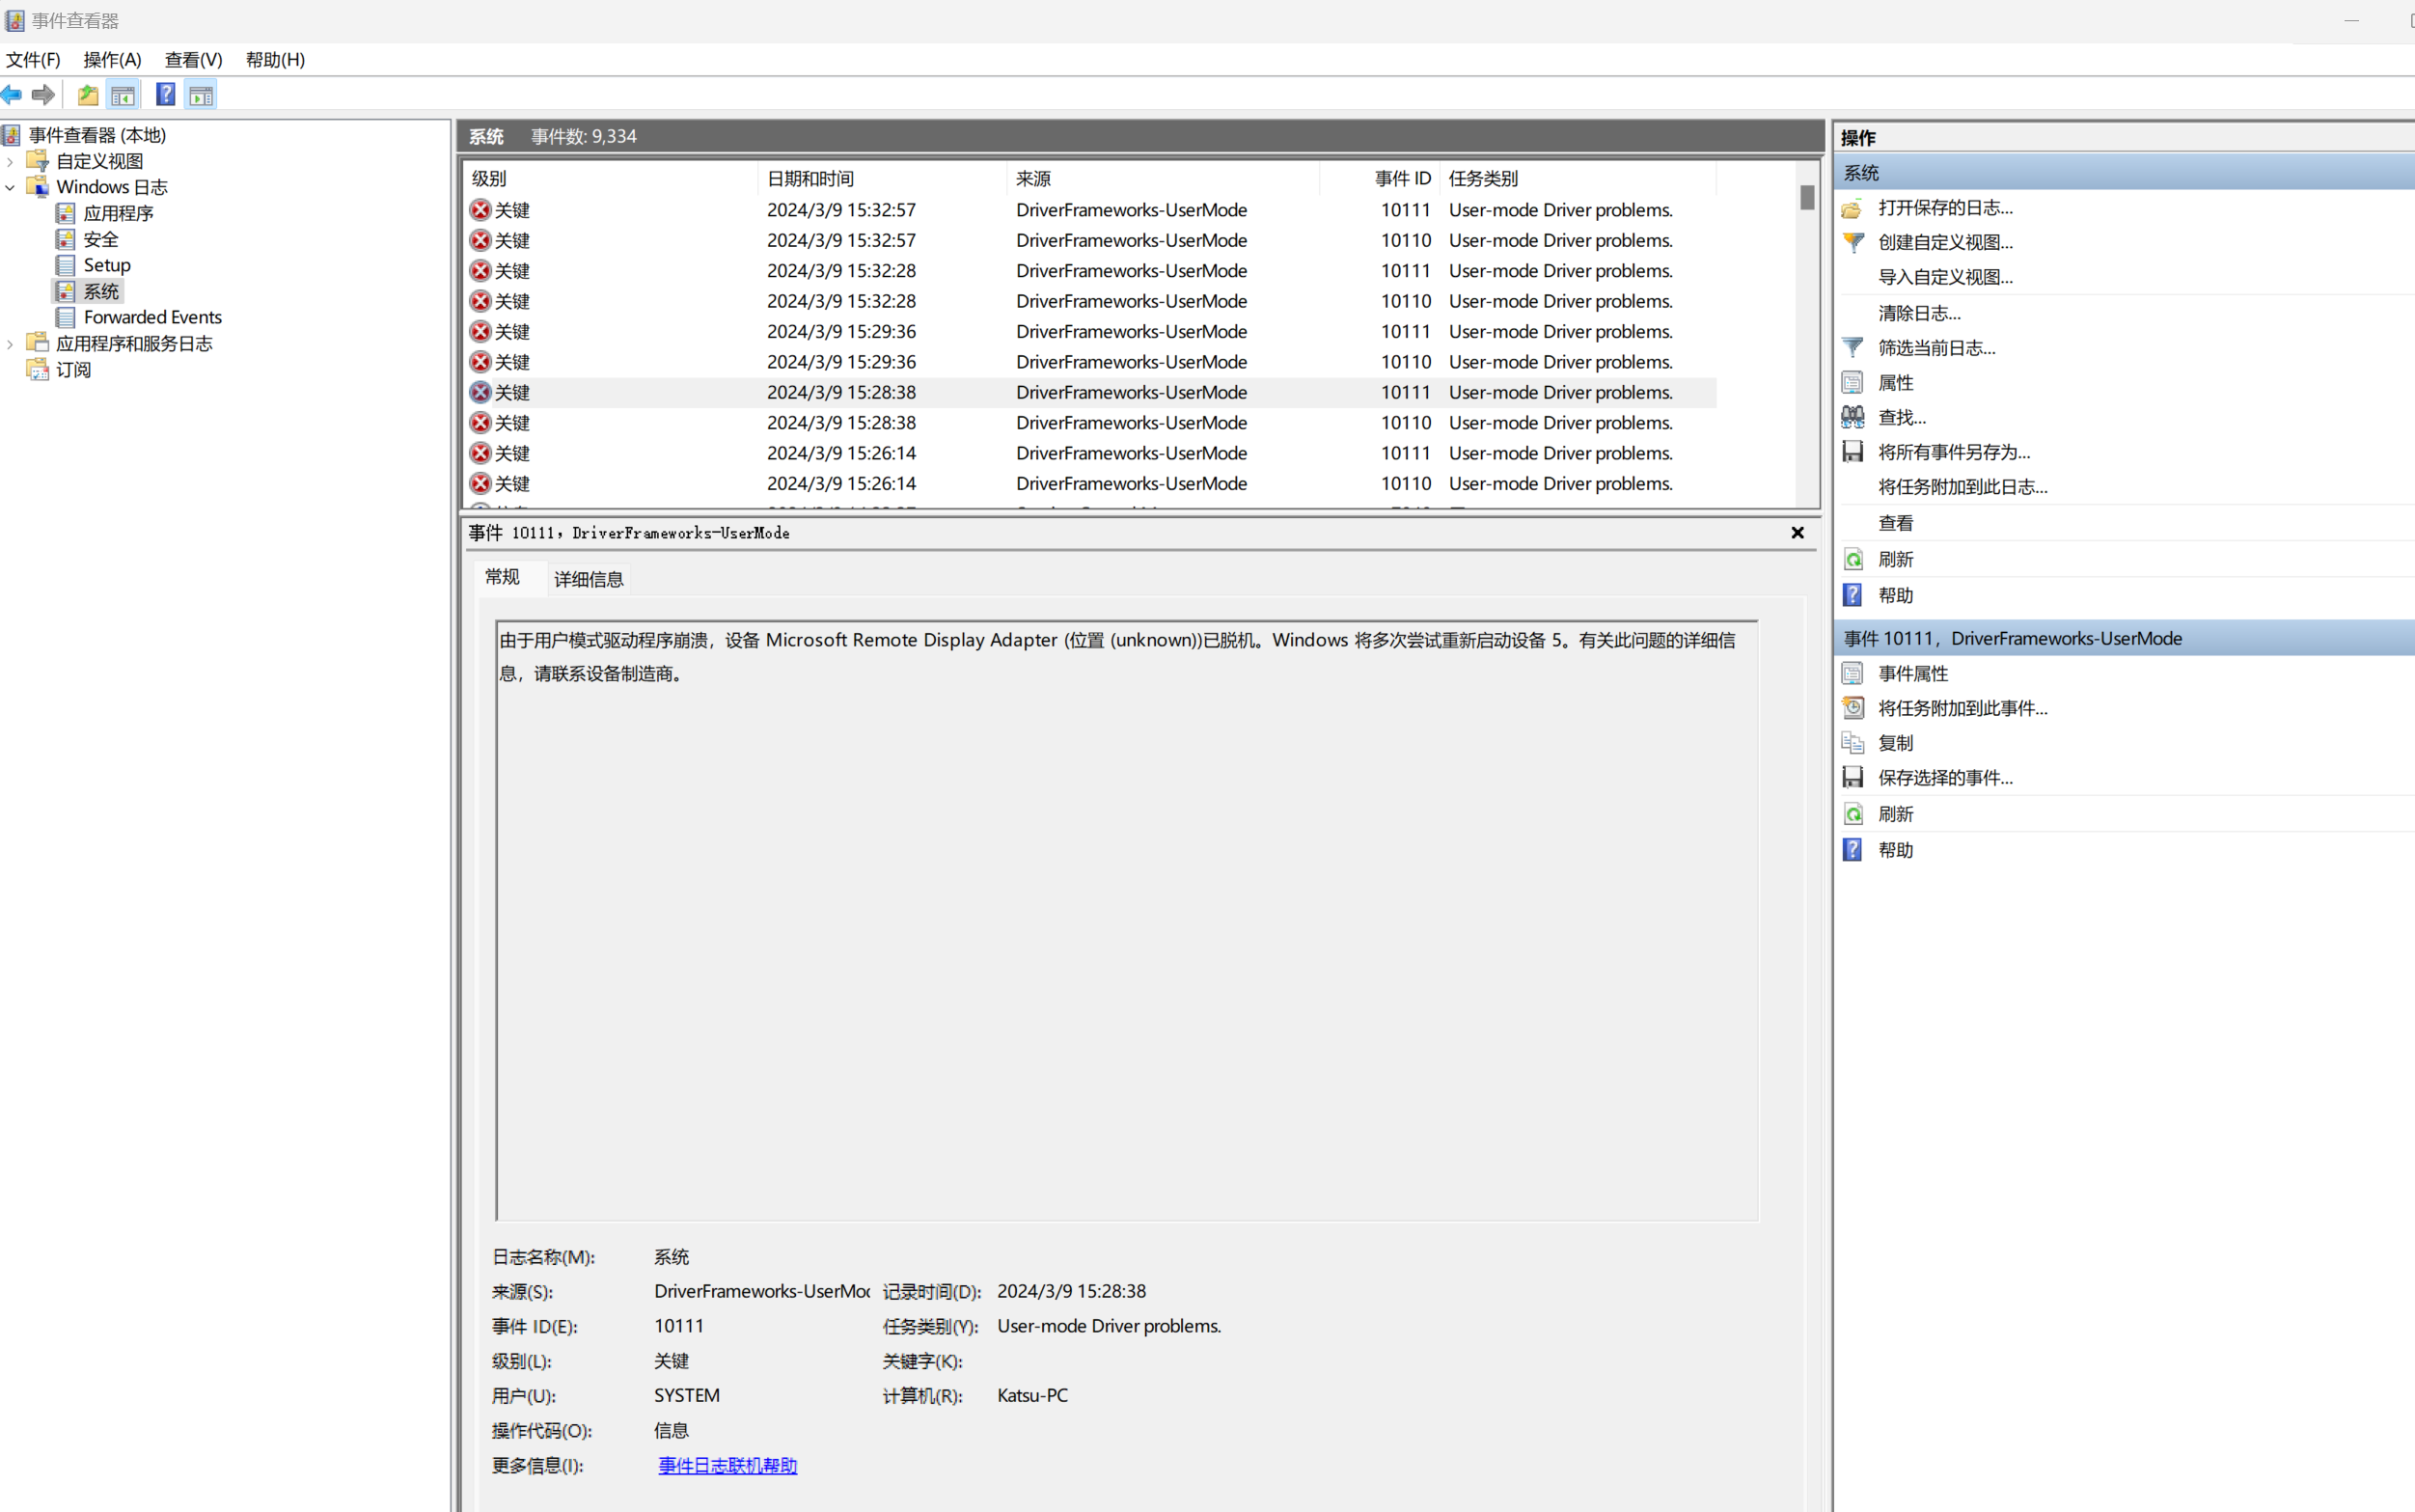Expand the 自定义视图 tree node
Image resolution: width=2415 pixels, height=1512 pixels.
pos(10,161)
